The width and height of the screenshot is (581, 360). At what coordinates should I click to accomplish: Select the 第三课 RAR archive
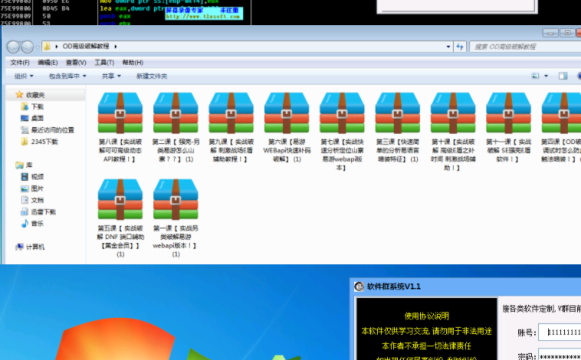point(398,127)
